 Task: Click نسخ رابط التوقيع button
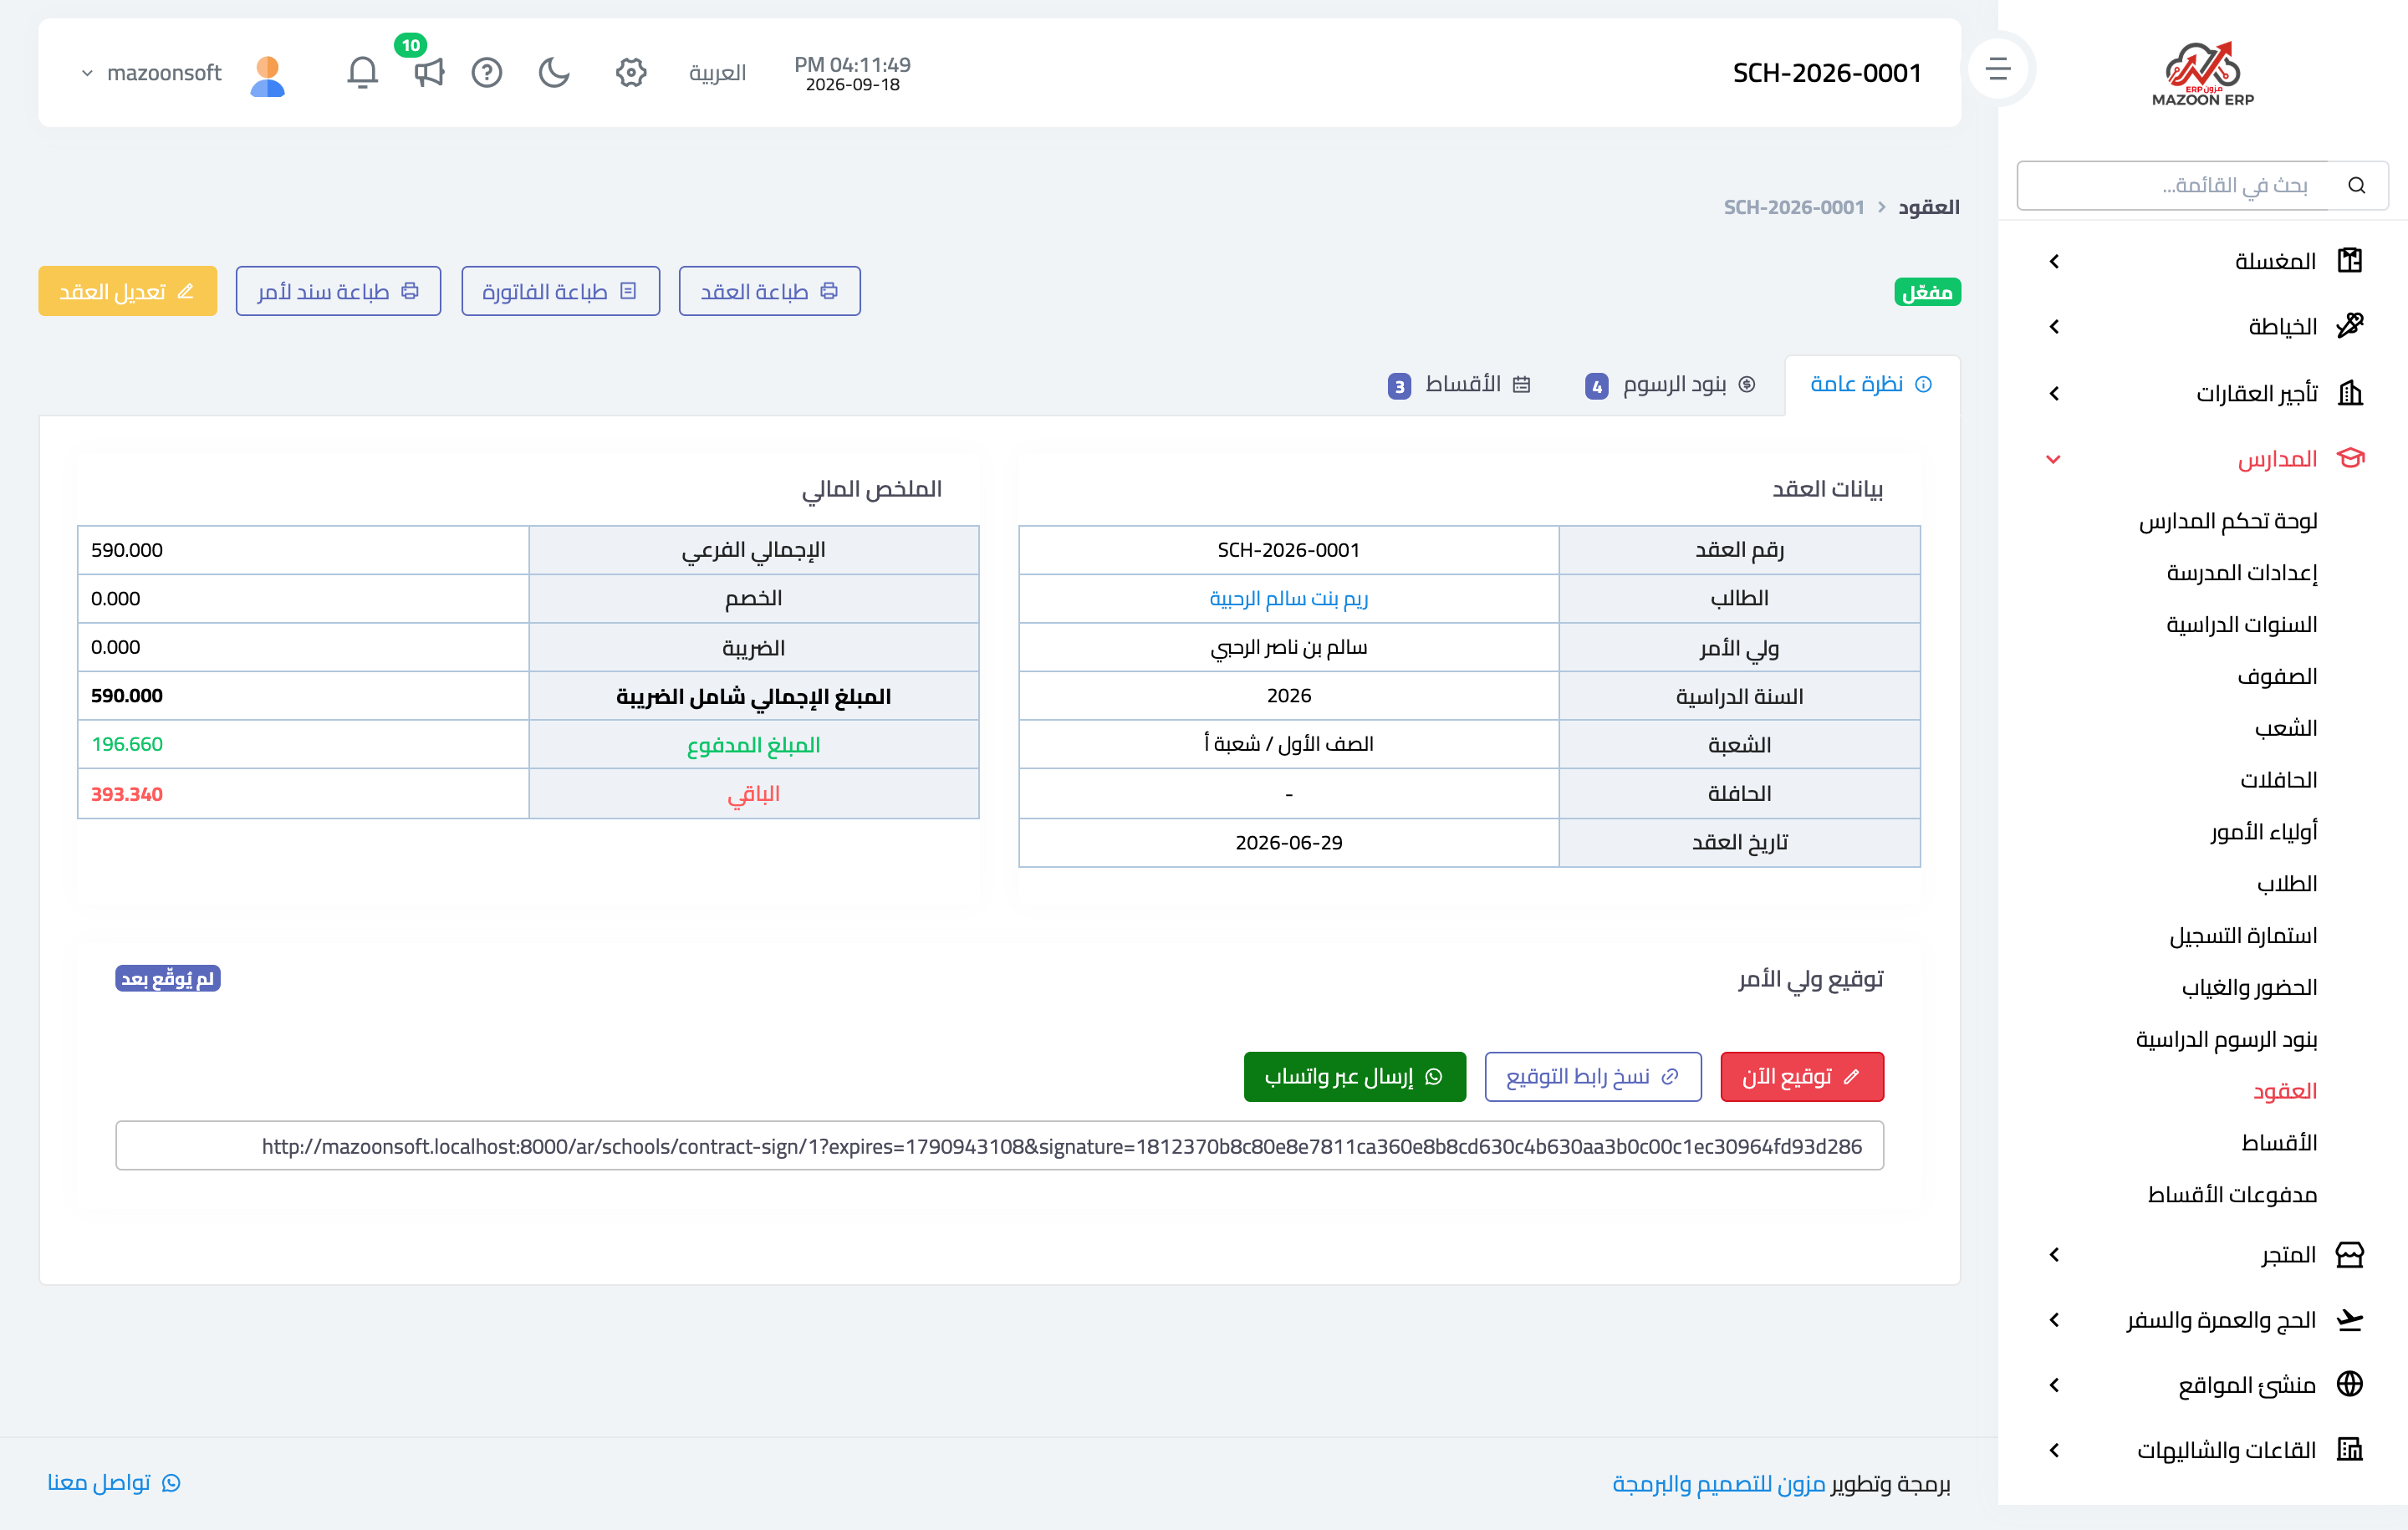coord(1593,1076)
